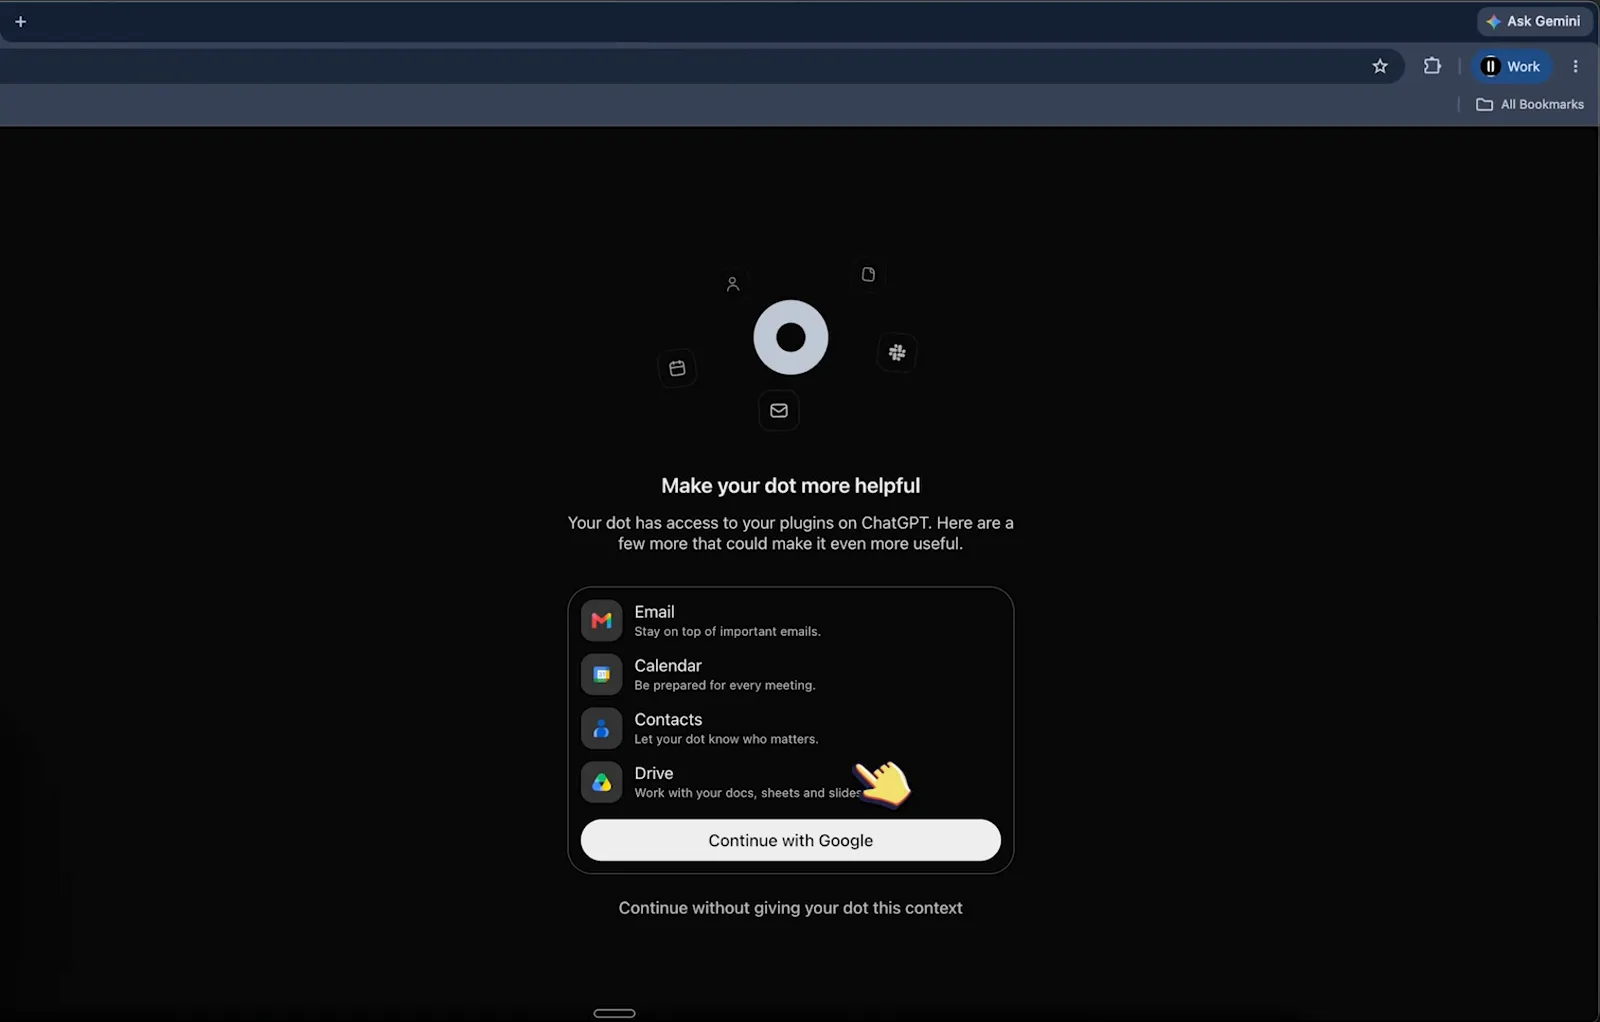
Task: Open a new browser tab
Action: [x=20, y=21]
